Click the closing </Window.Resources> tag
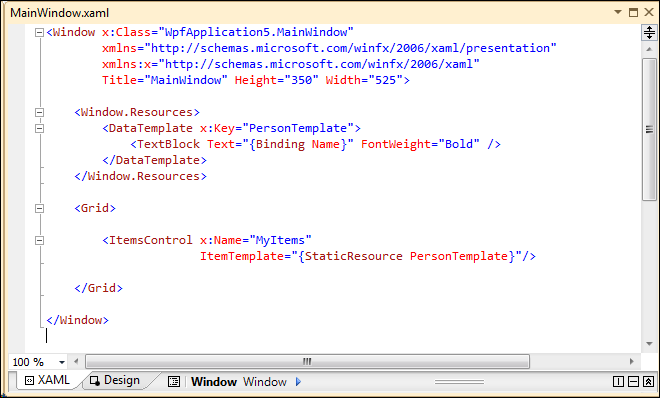 click(x=141, y=176)
